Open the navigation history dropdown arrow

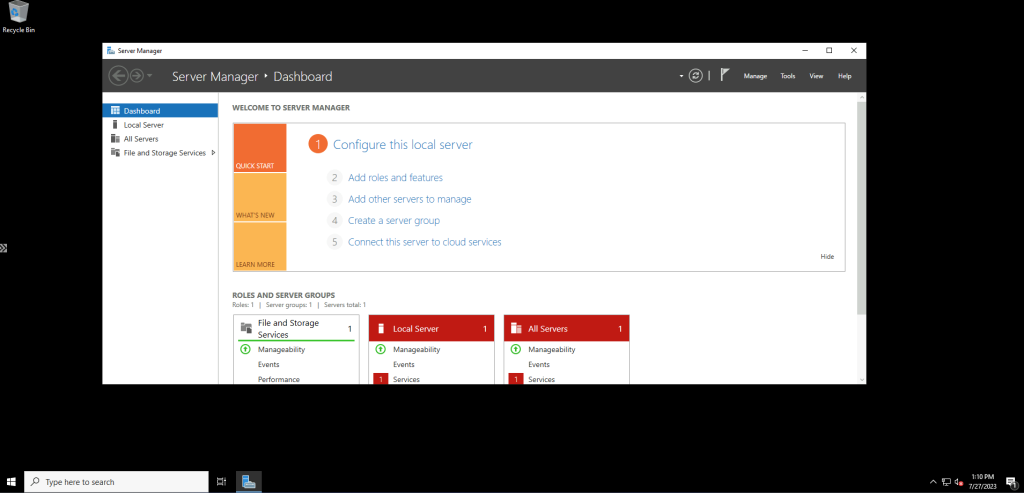150,76
